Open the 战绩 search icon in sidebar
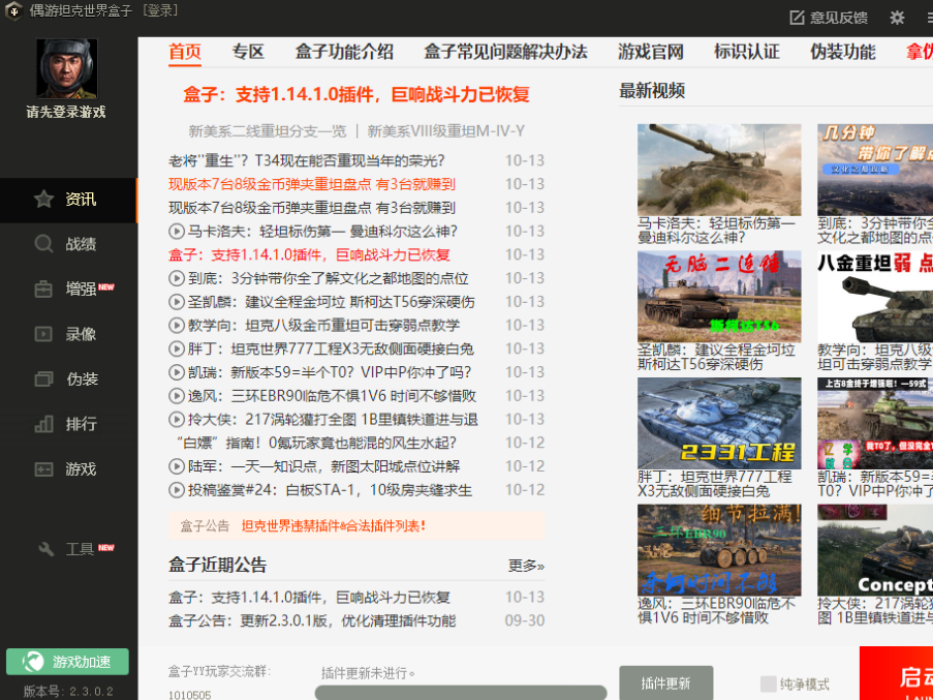Screen dimensions: 933x700 coord(44,244)
